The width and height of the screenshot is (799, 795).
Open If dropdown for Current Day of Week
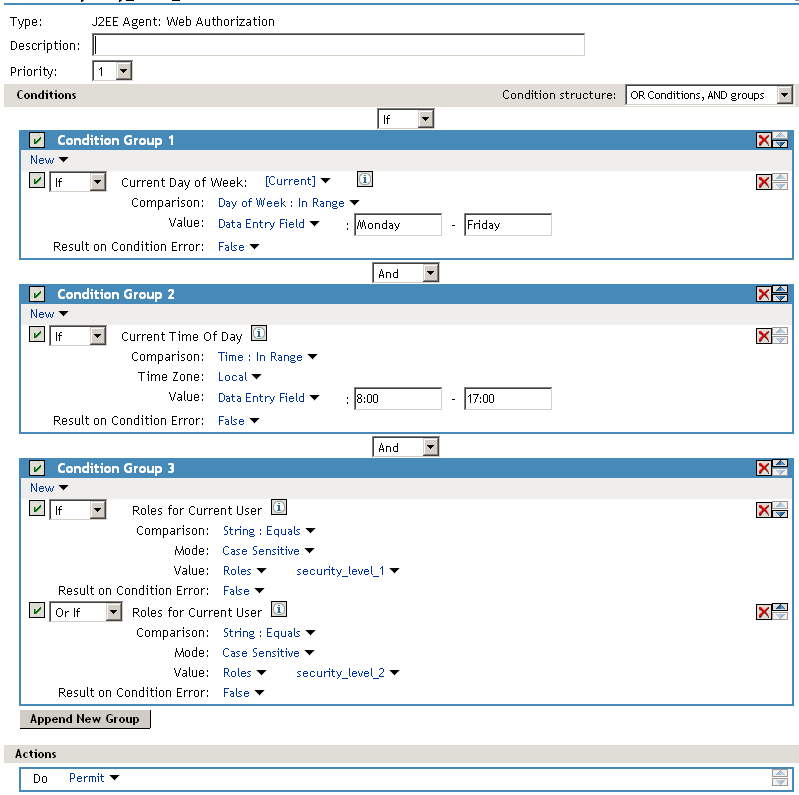(77, 182)
